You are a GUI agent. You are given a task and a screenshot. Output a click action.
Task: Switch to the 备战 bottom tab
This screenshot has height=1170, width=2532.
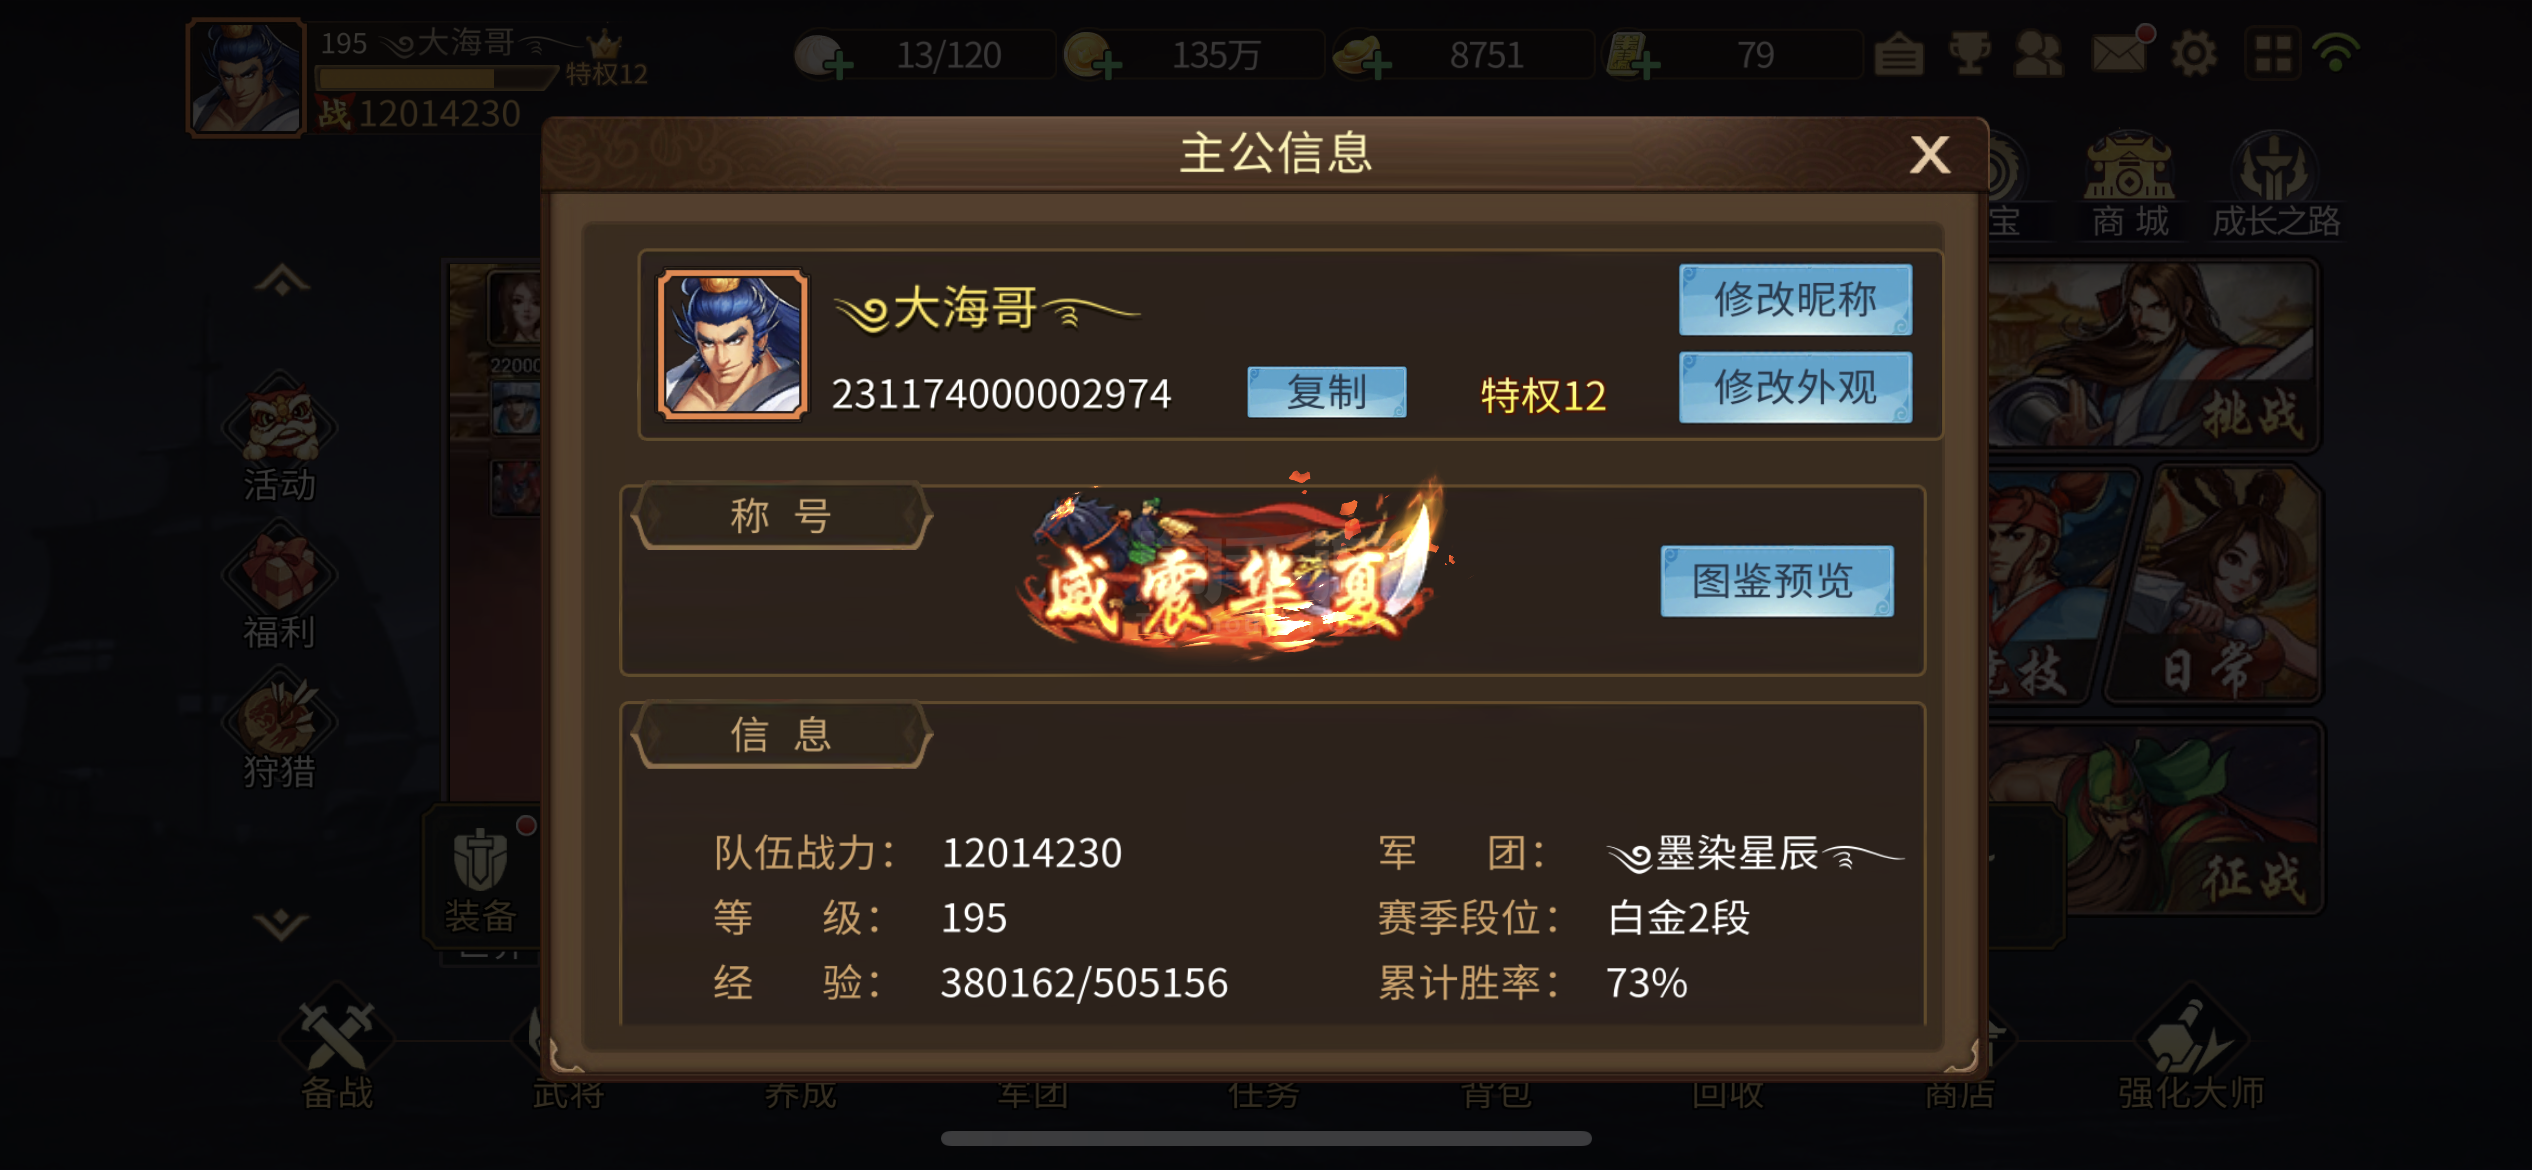click(337, 1056)
